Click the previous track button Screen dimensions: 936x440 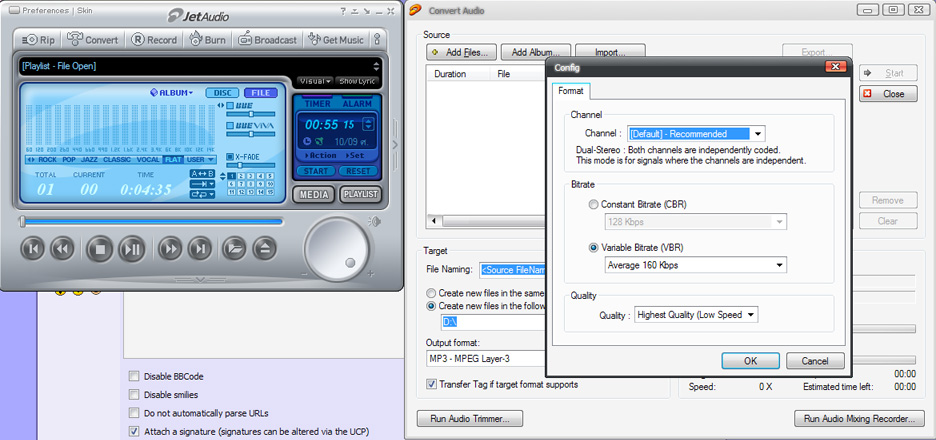click(x=32, y=248)
